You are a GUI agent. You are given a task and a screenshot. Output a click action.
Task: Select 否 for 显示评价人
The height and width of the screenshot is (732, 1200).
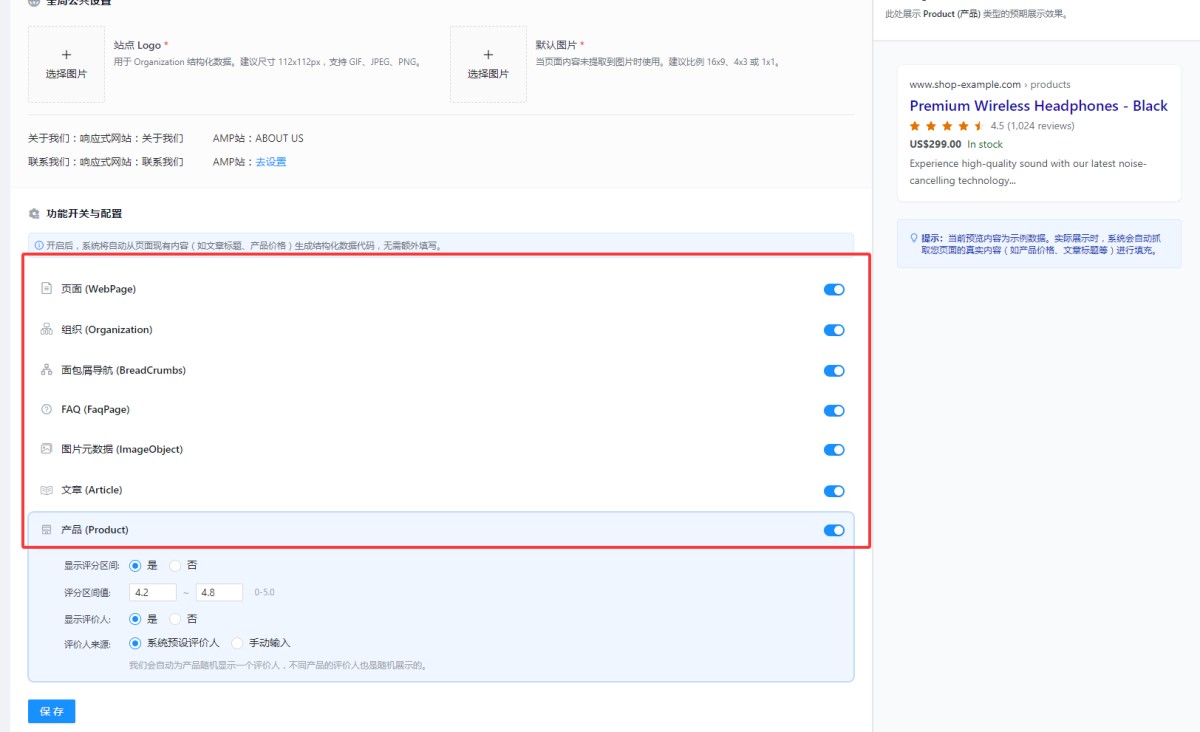tap(176, 619)
